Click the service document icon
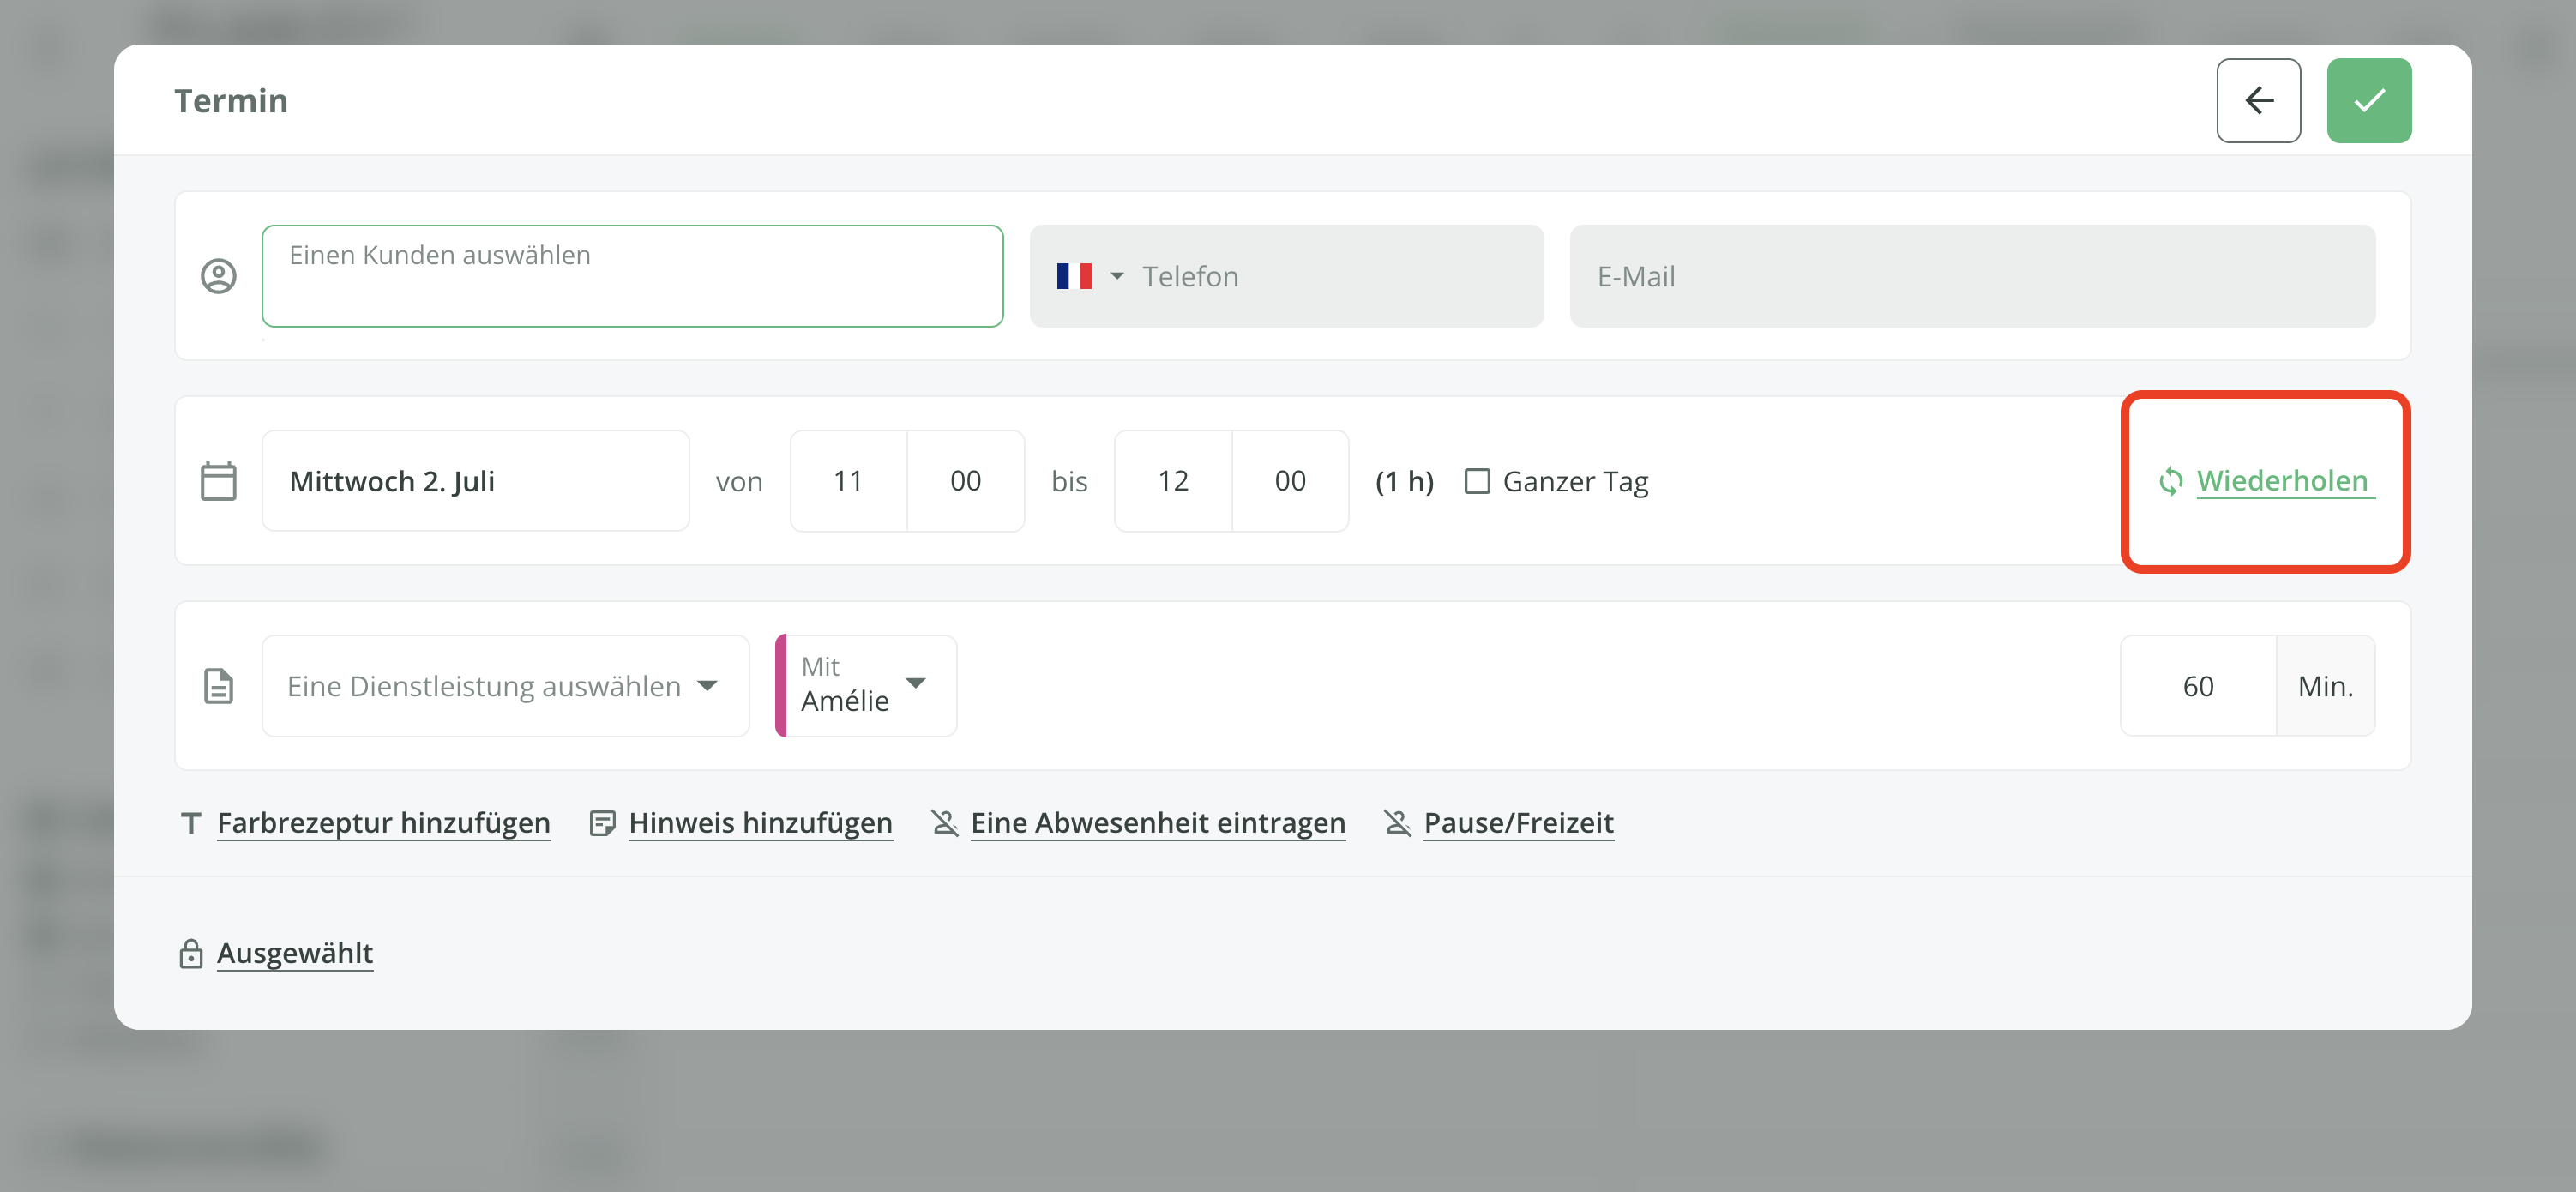Viewport: 2576px width, 1192px height. (218, 686)
